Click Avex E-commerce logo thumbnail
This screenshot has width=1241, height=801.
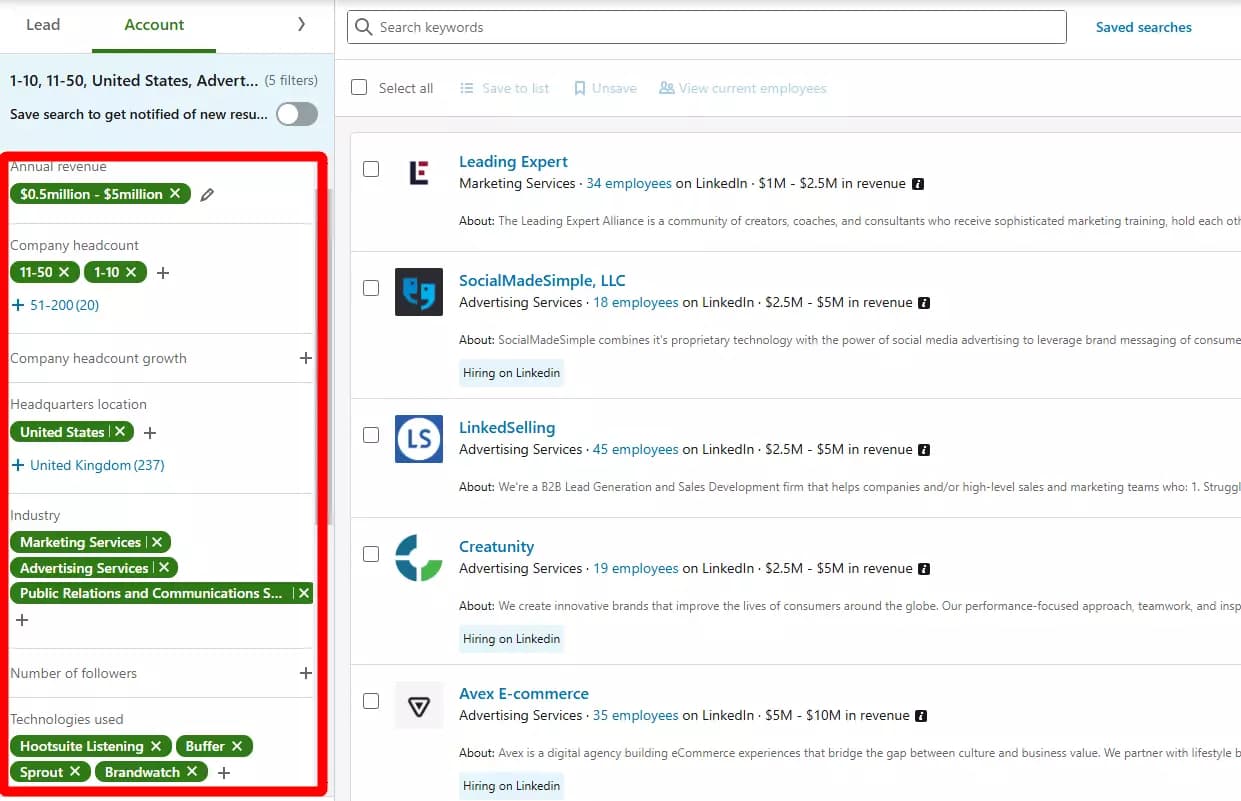pos(419,705)
